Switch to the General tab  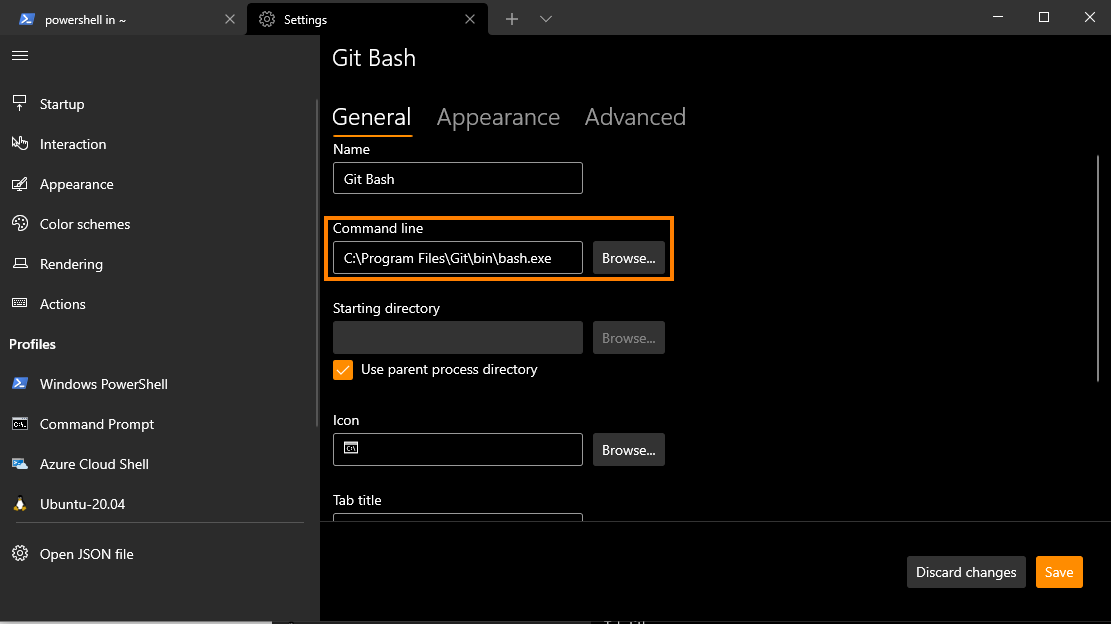371,117
